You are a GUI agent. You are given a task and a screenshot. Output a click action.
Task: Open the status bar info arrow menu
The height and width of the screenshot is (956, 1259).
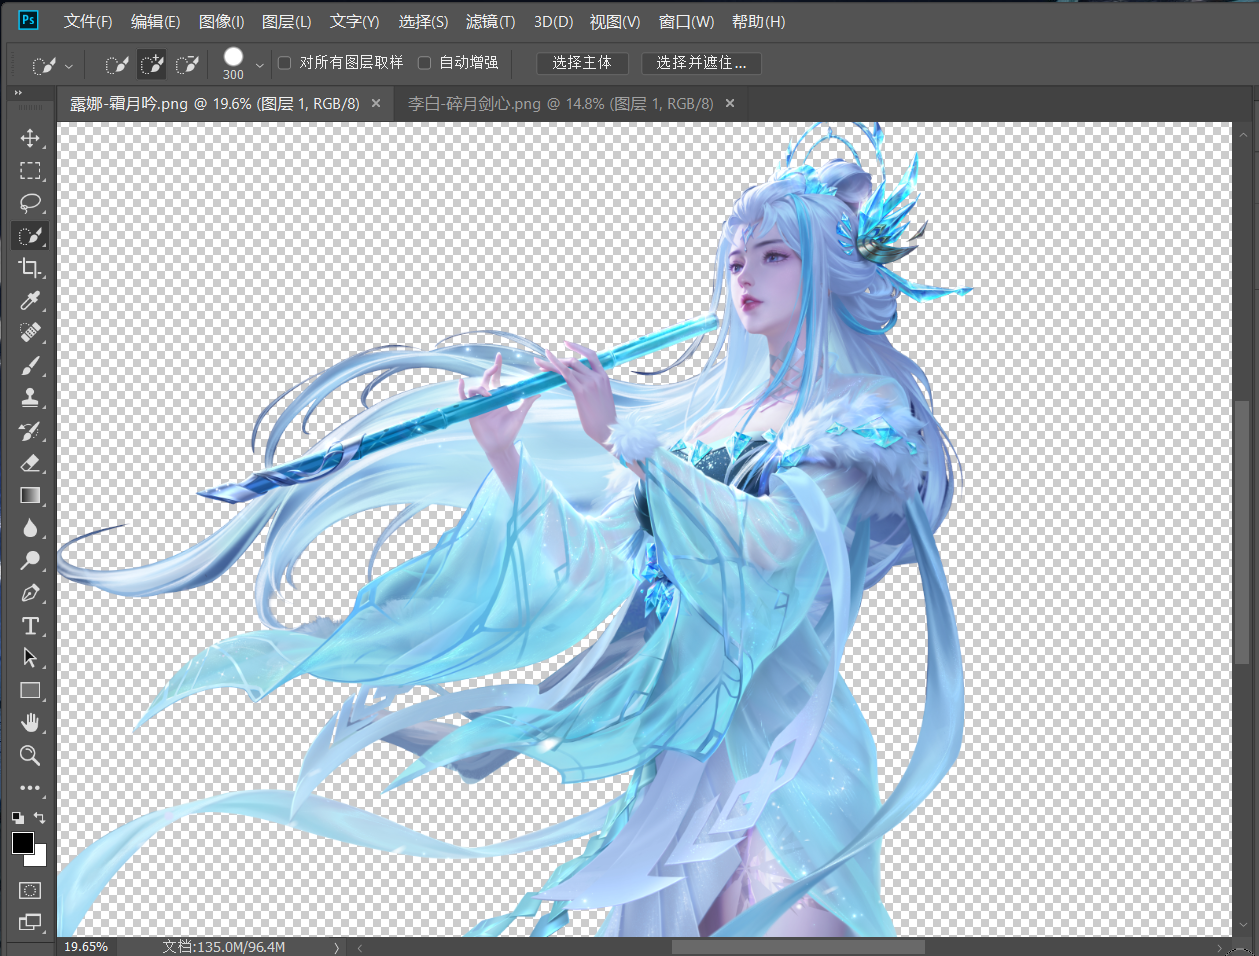point(336,947)
